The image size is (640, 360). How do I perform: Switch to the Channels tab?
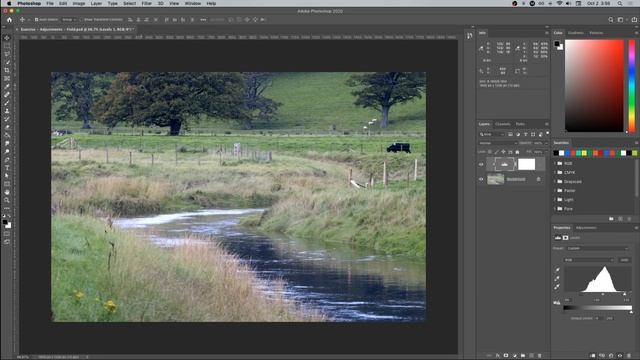coord(502,124)
